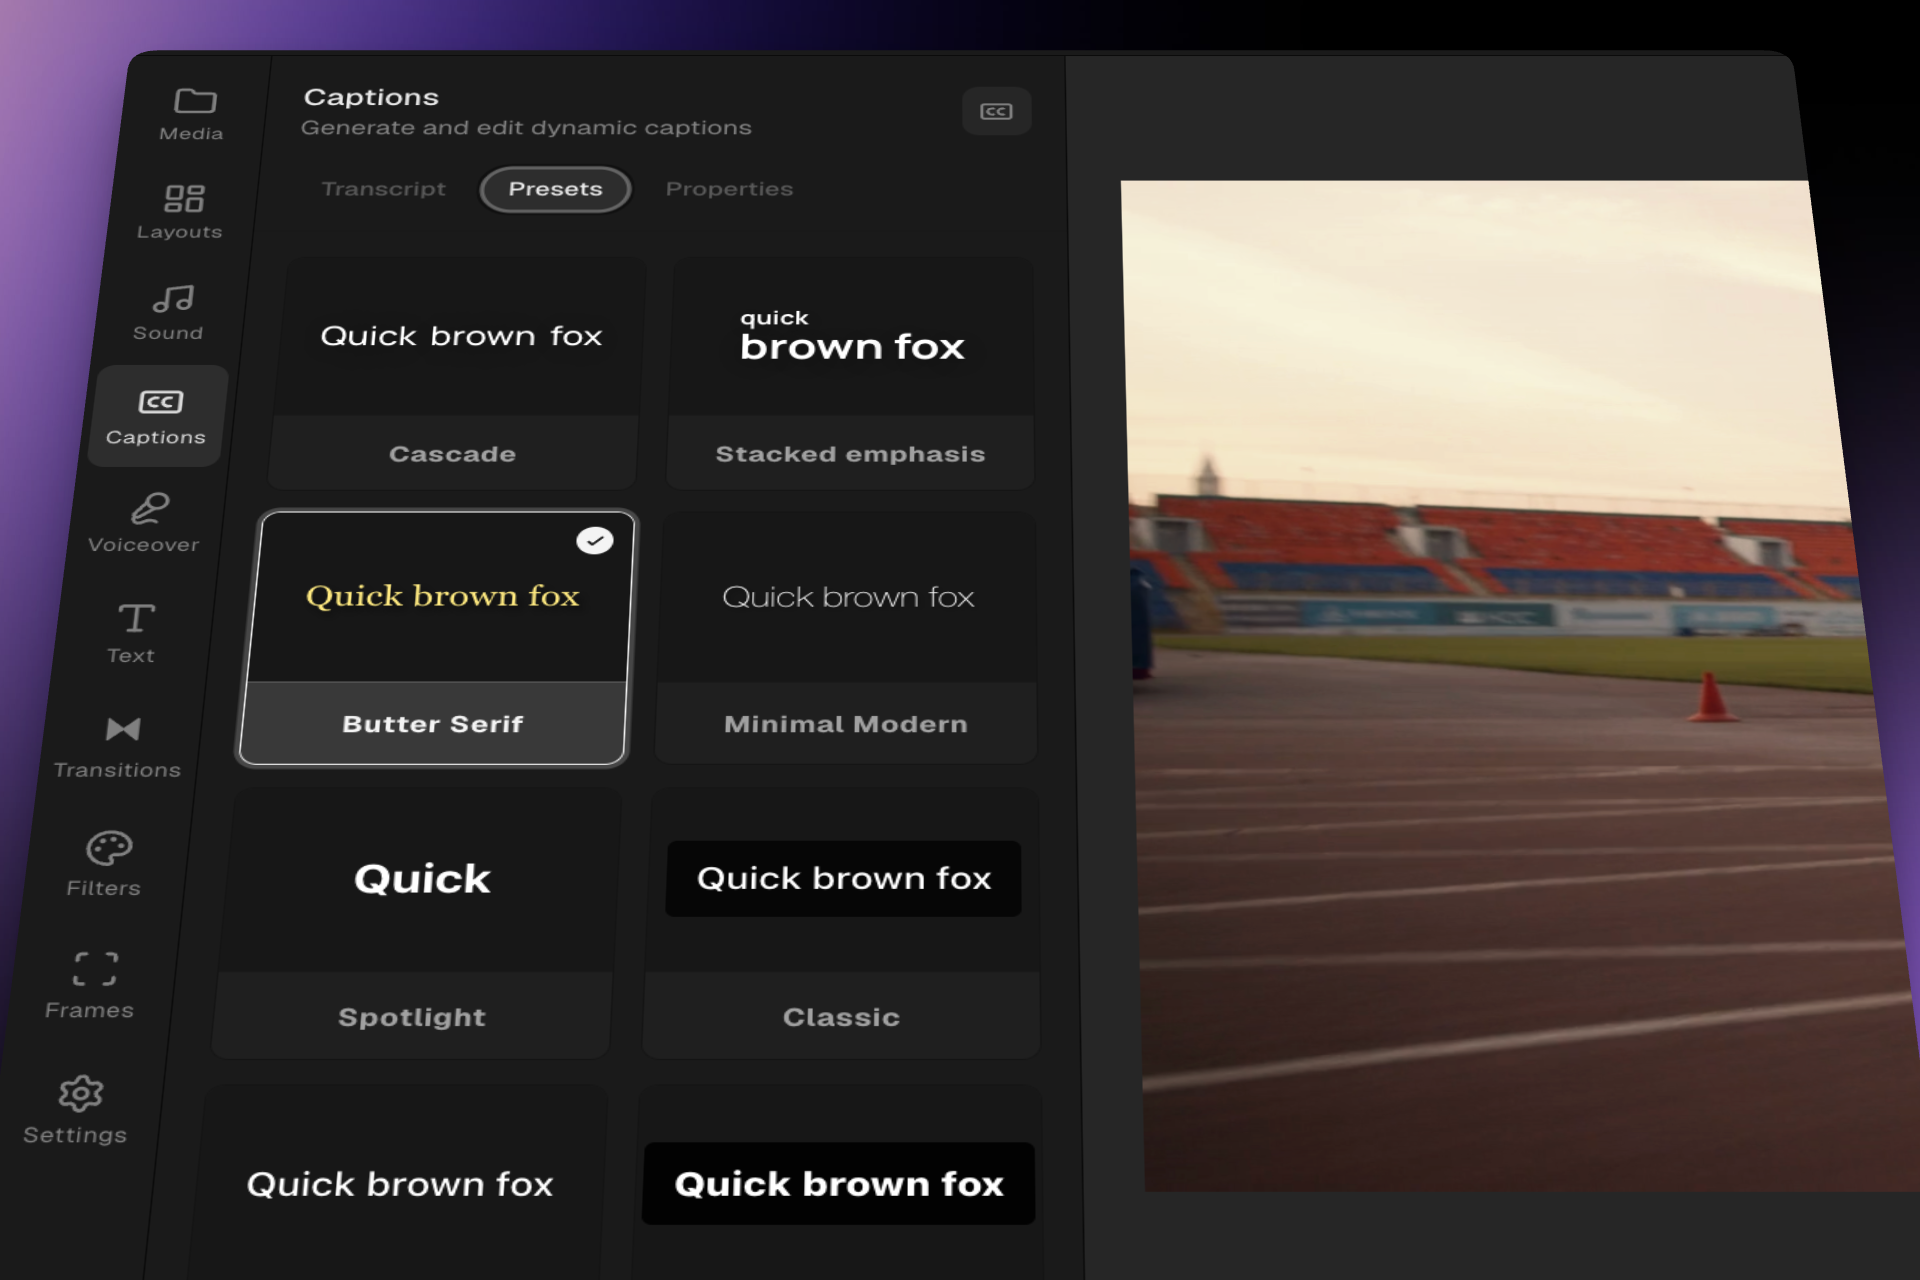Open the Frames panel

(x=93, y=984)
